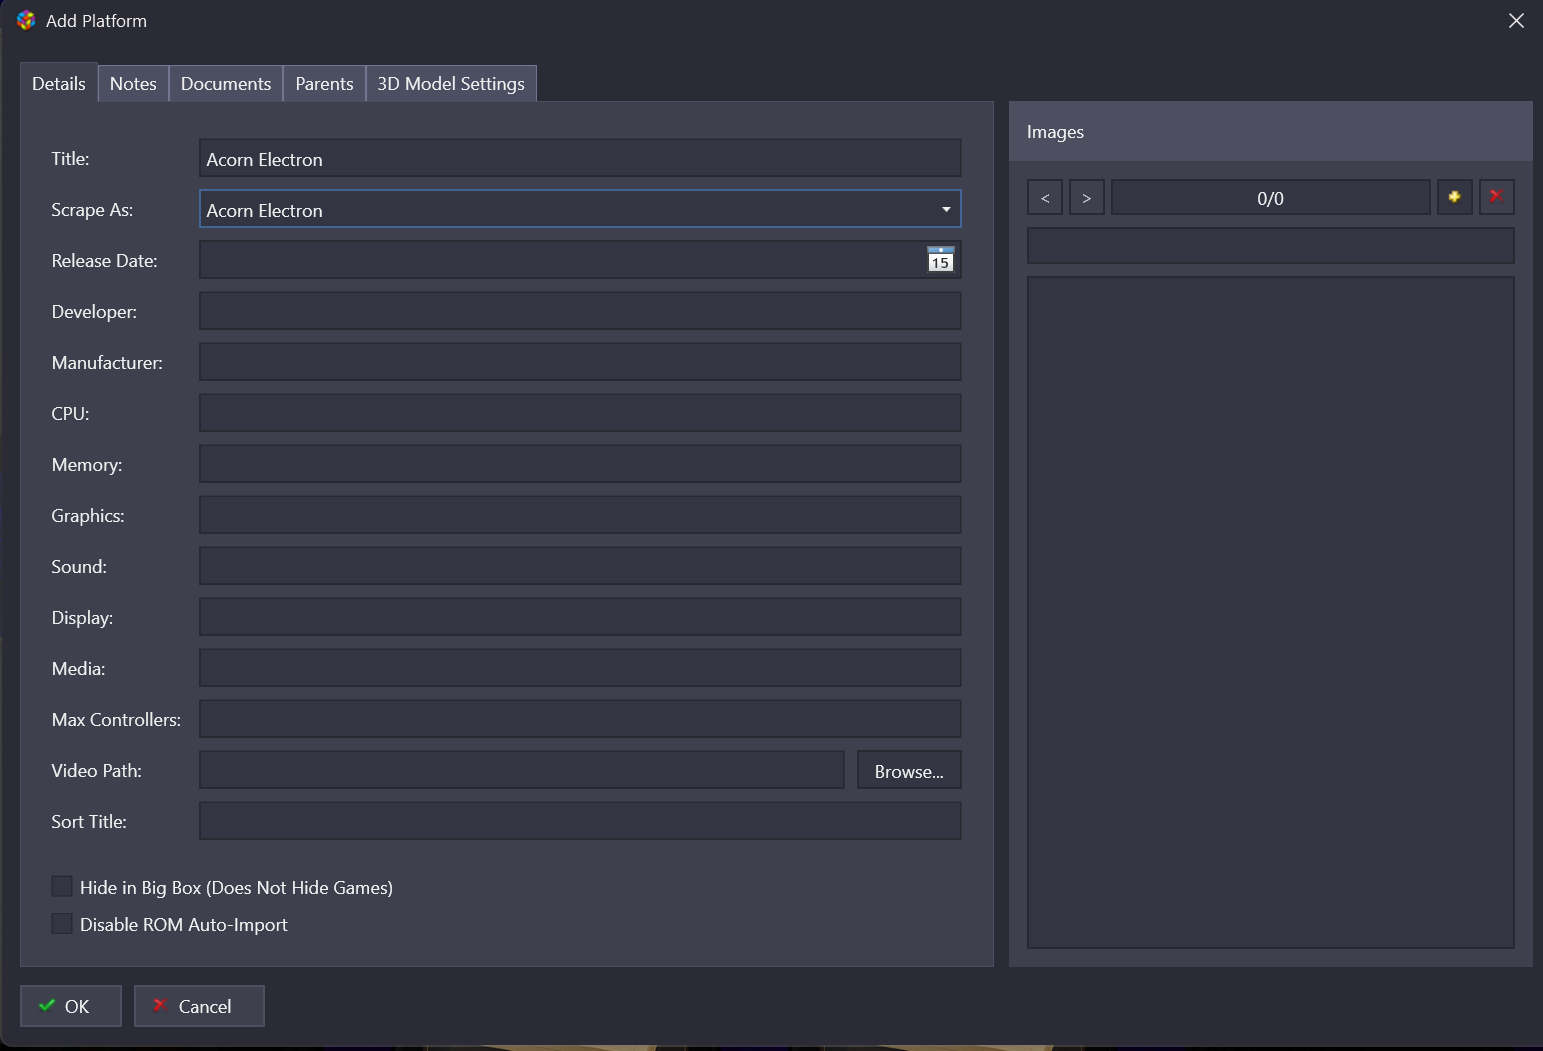Browse for a Video Path file
The width and height of the screenshot is (1543, 1051).
908,771
